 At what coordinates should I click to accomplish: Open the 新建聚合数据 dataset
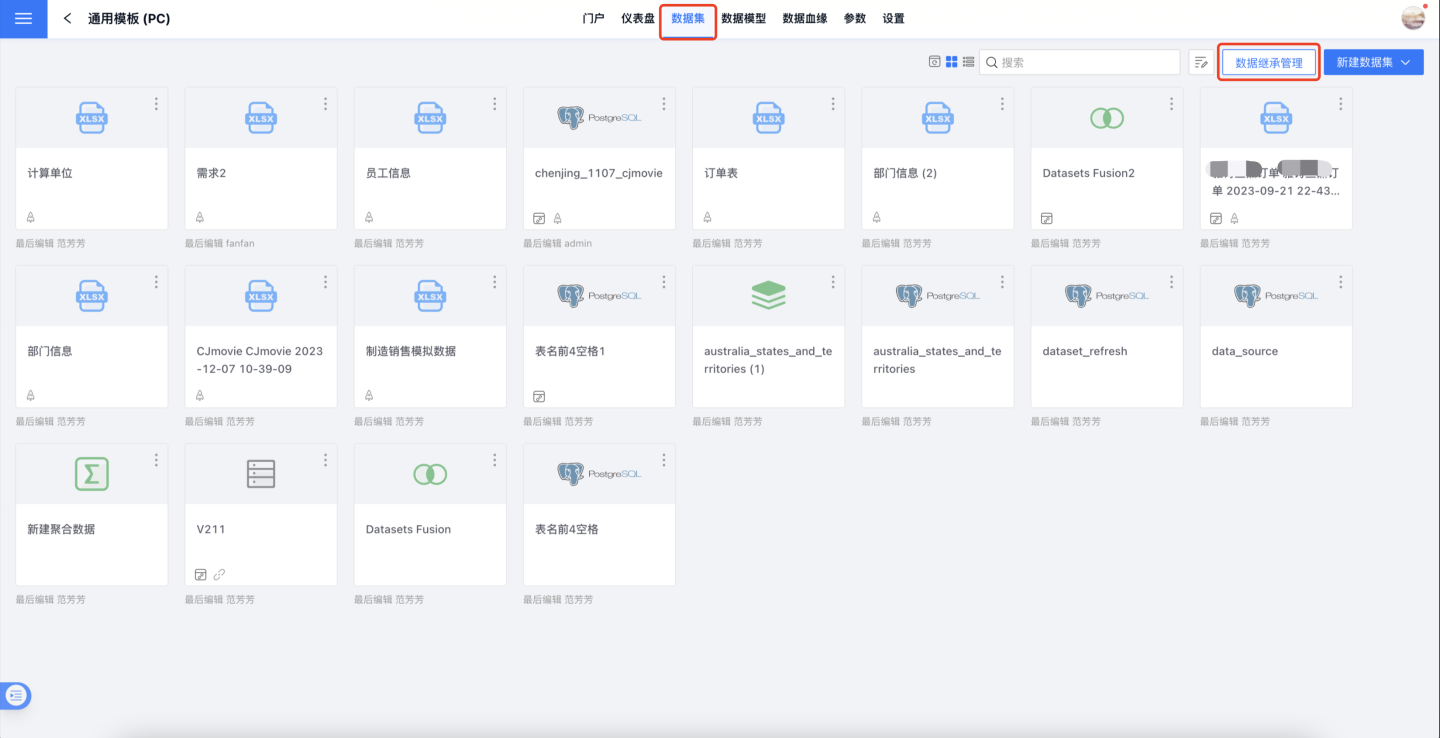pyautogui.click(x=61, y=529)
